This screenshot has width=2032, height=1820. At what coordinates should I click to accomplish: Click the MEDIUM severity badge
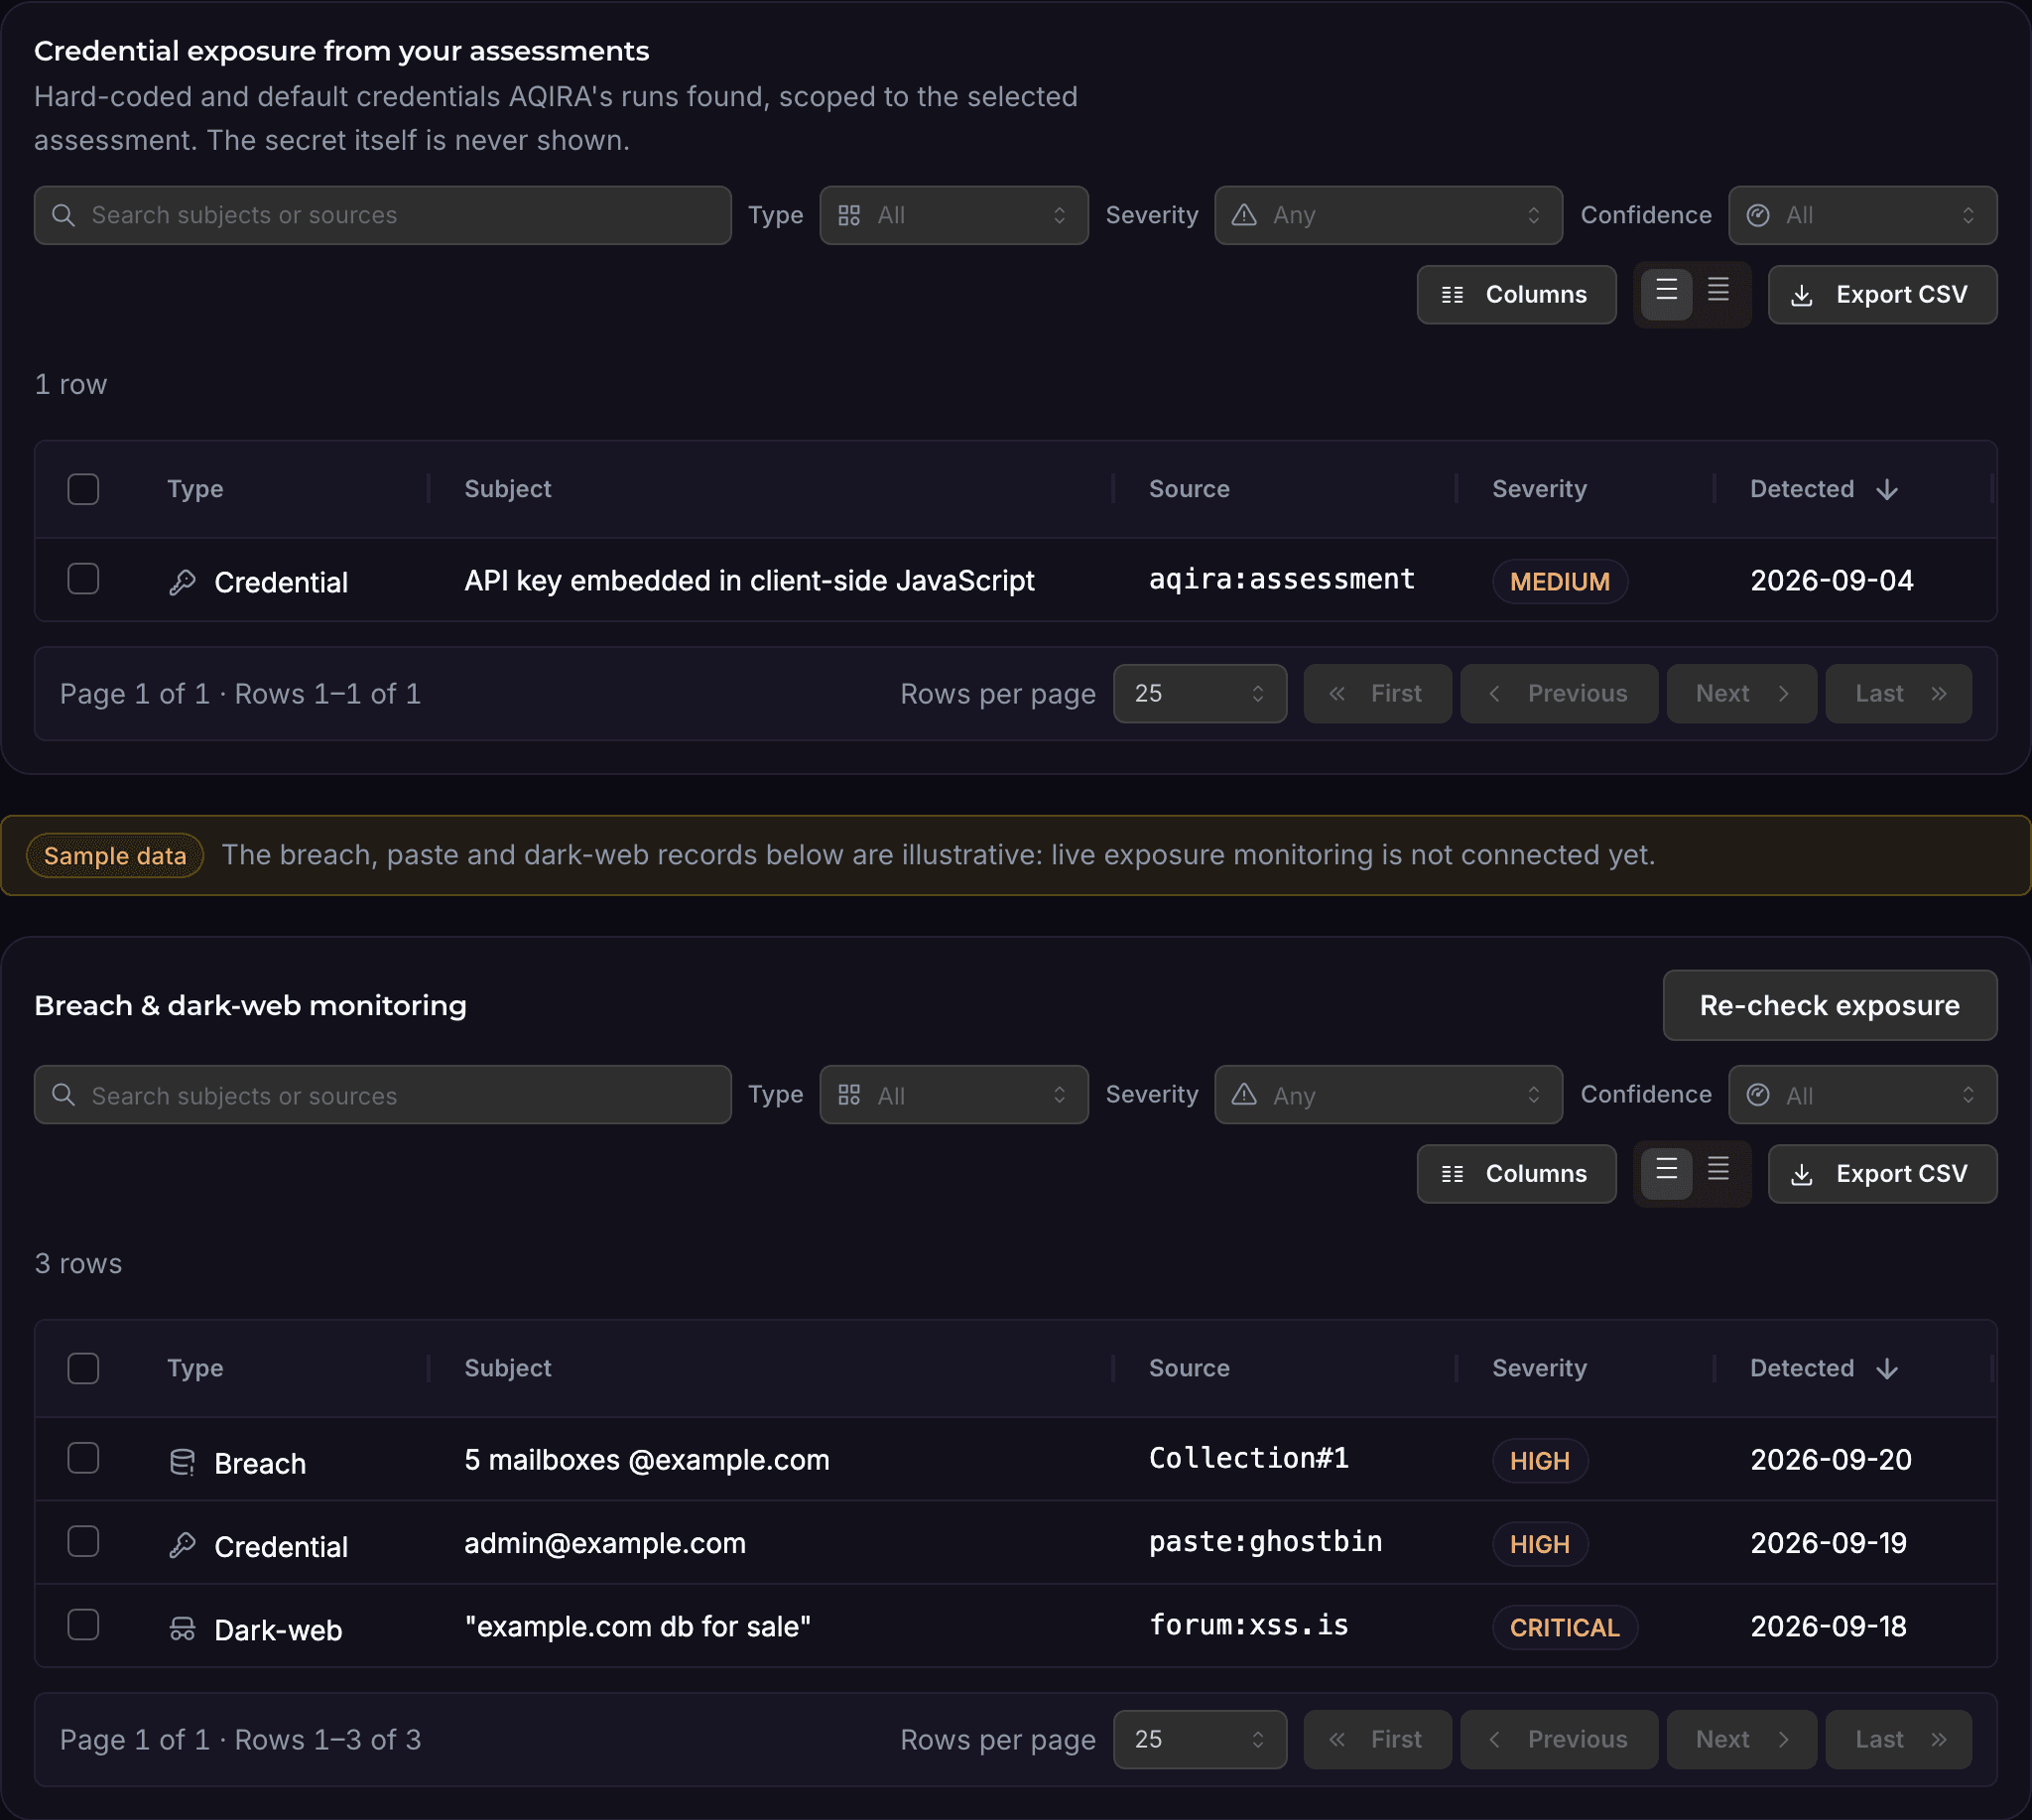1560,582
